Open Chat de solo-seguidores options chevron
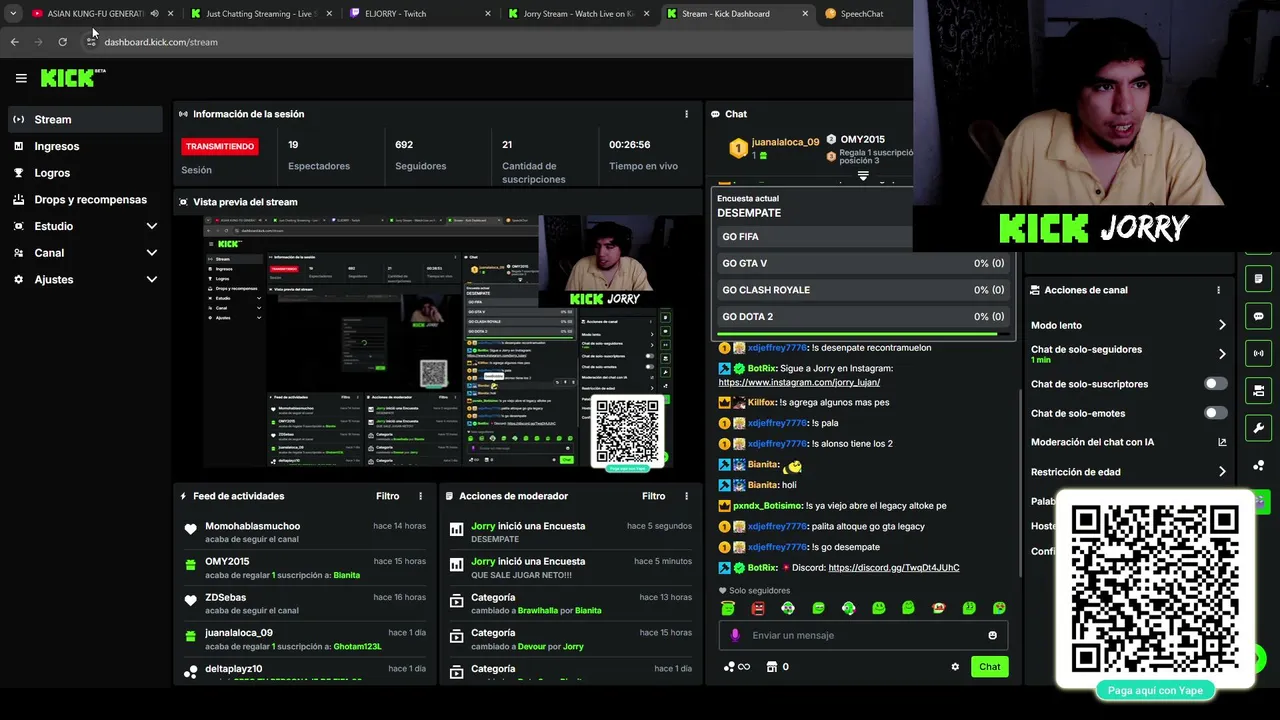1280x720 pixels. tap(1221, 354)
